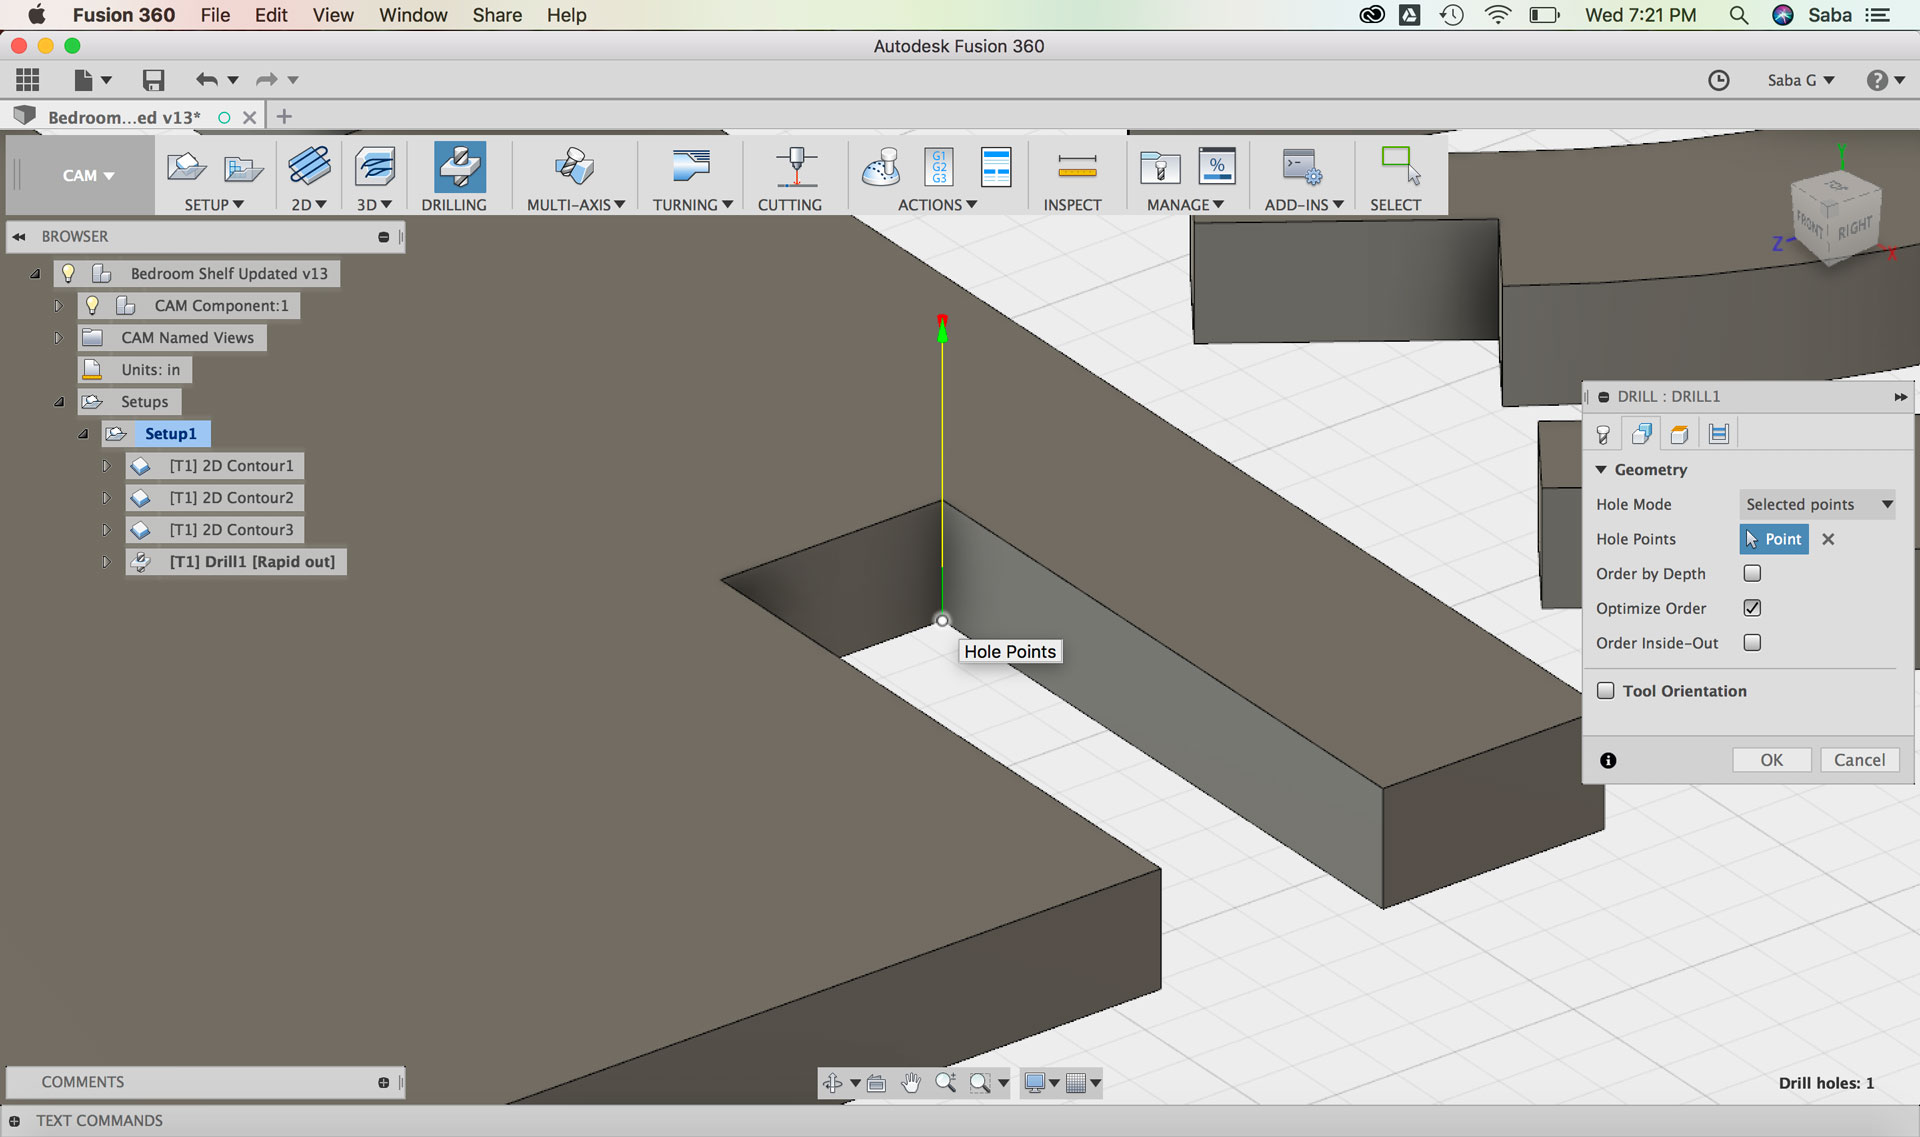Open the Edit menu

coord(270,15)
